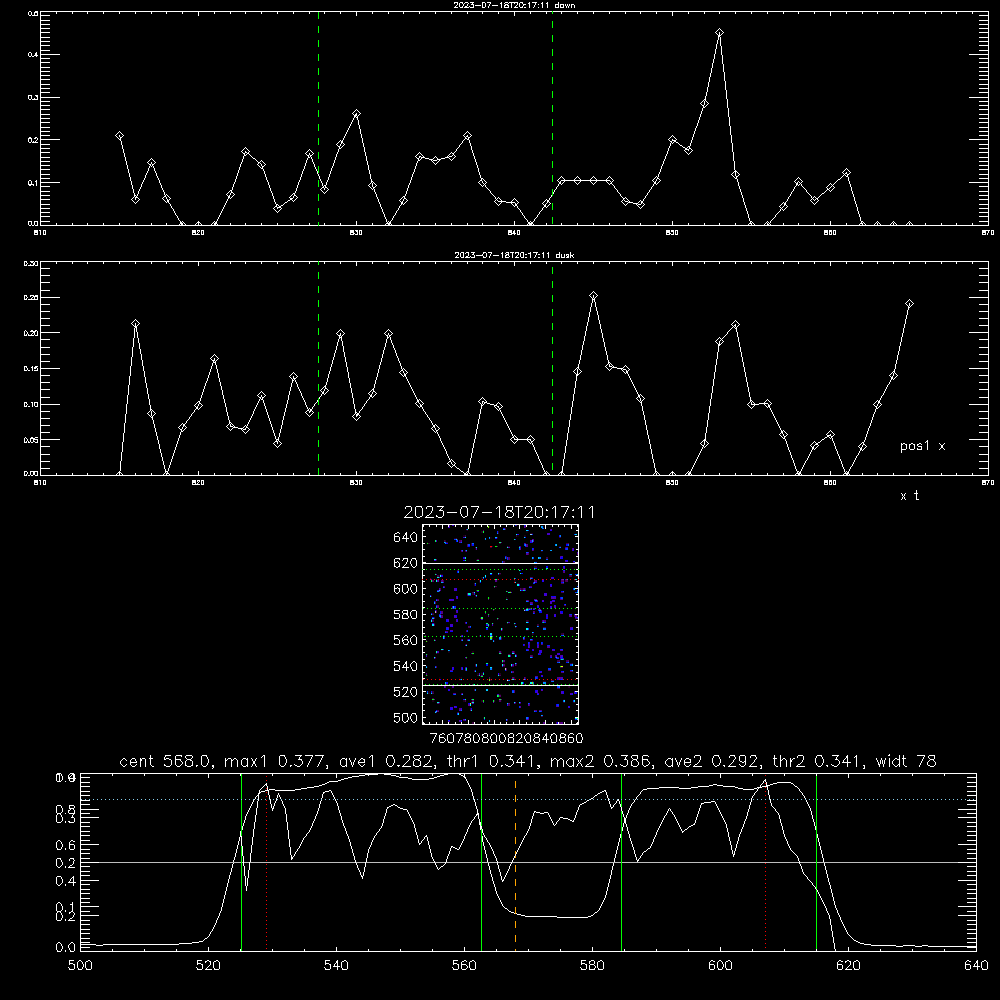Click green dashed line near 828 in dusk plot
Viewport: 1000px width, 1000px height.
click(x=318, y=370)
